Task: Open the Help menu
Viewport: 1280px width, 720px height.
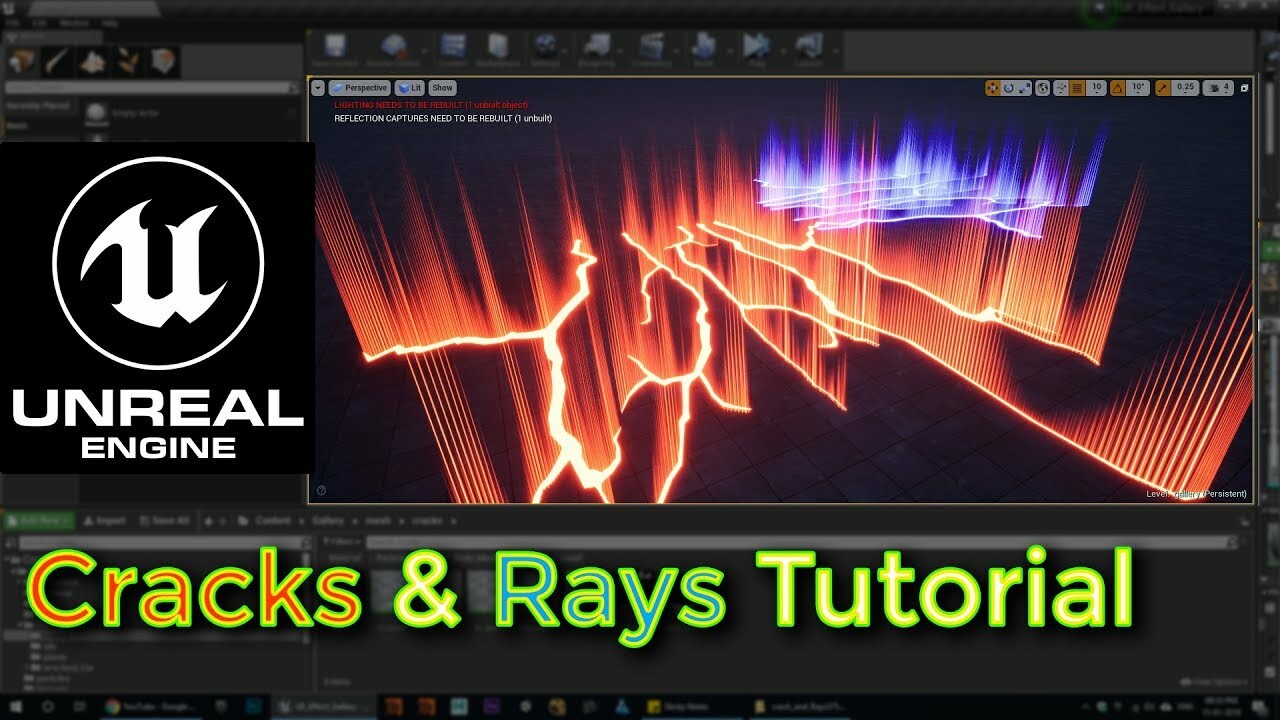Action: coord(109,22)
